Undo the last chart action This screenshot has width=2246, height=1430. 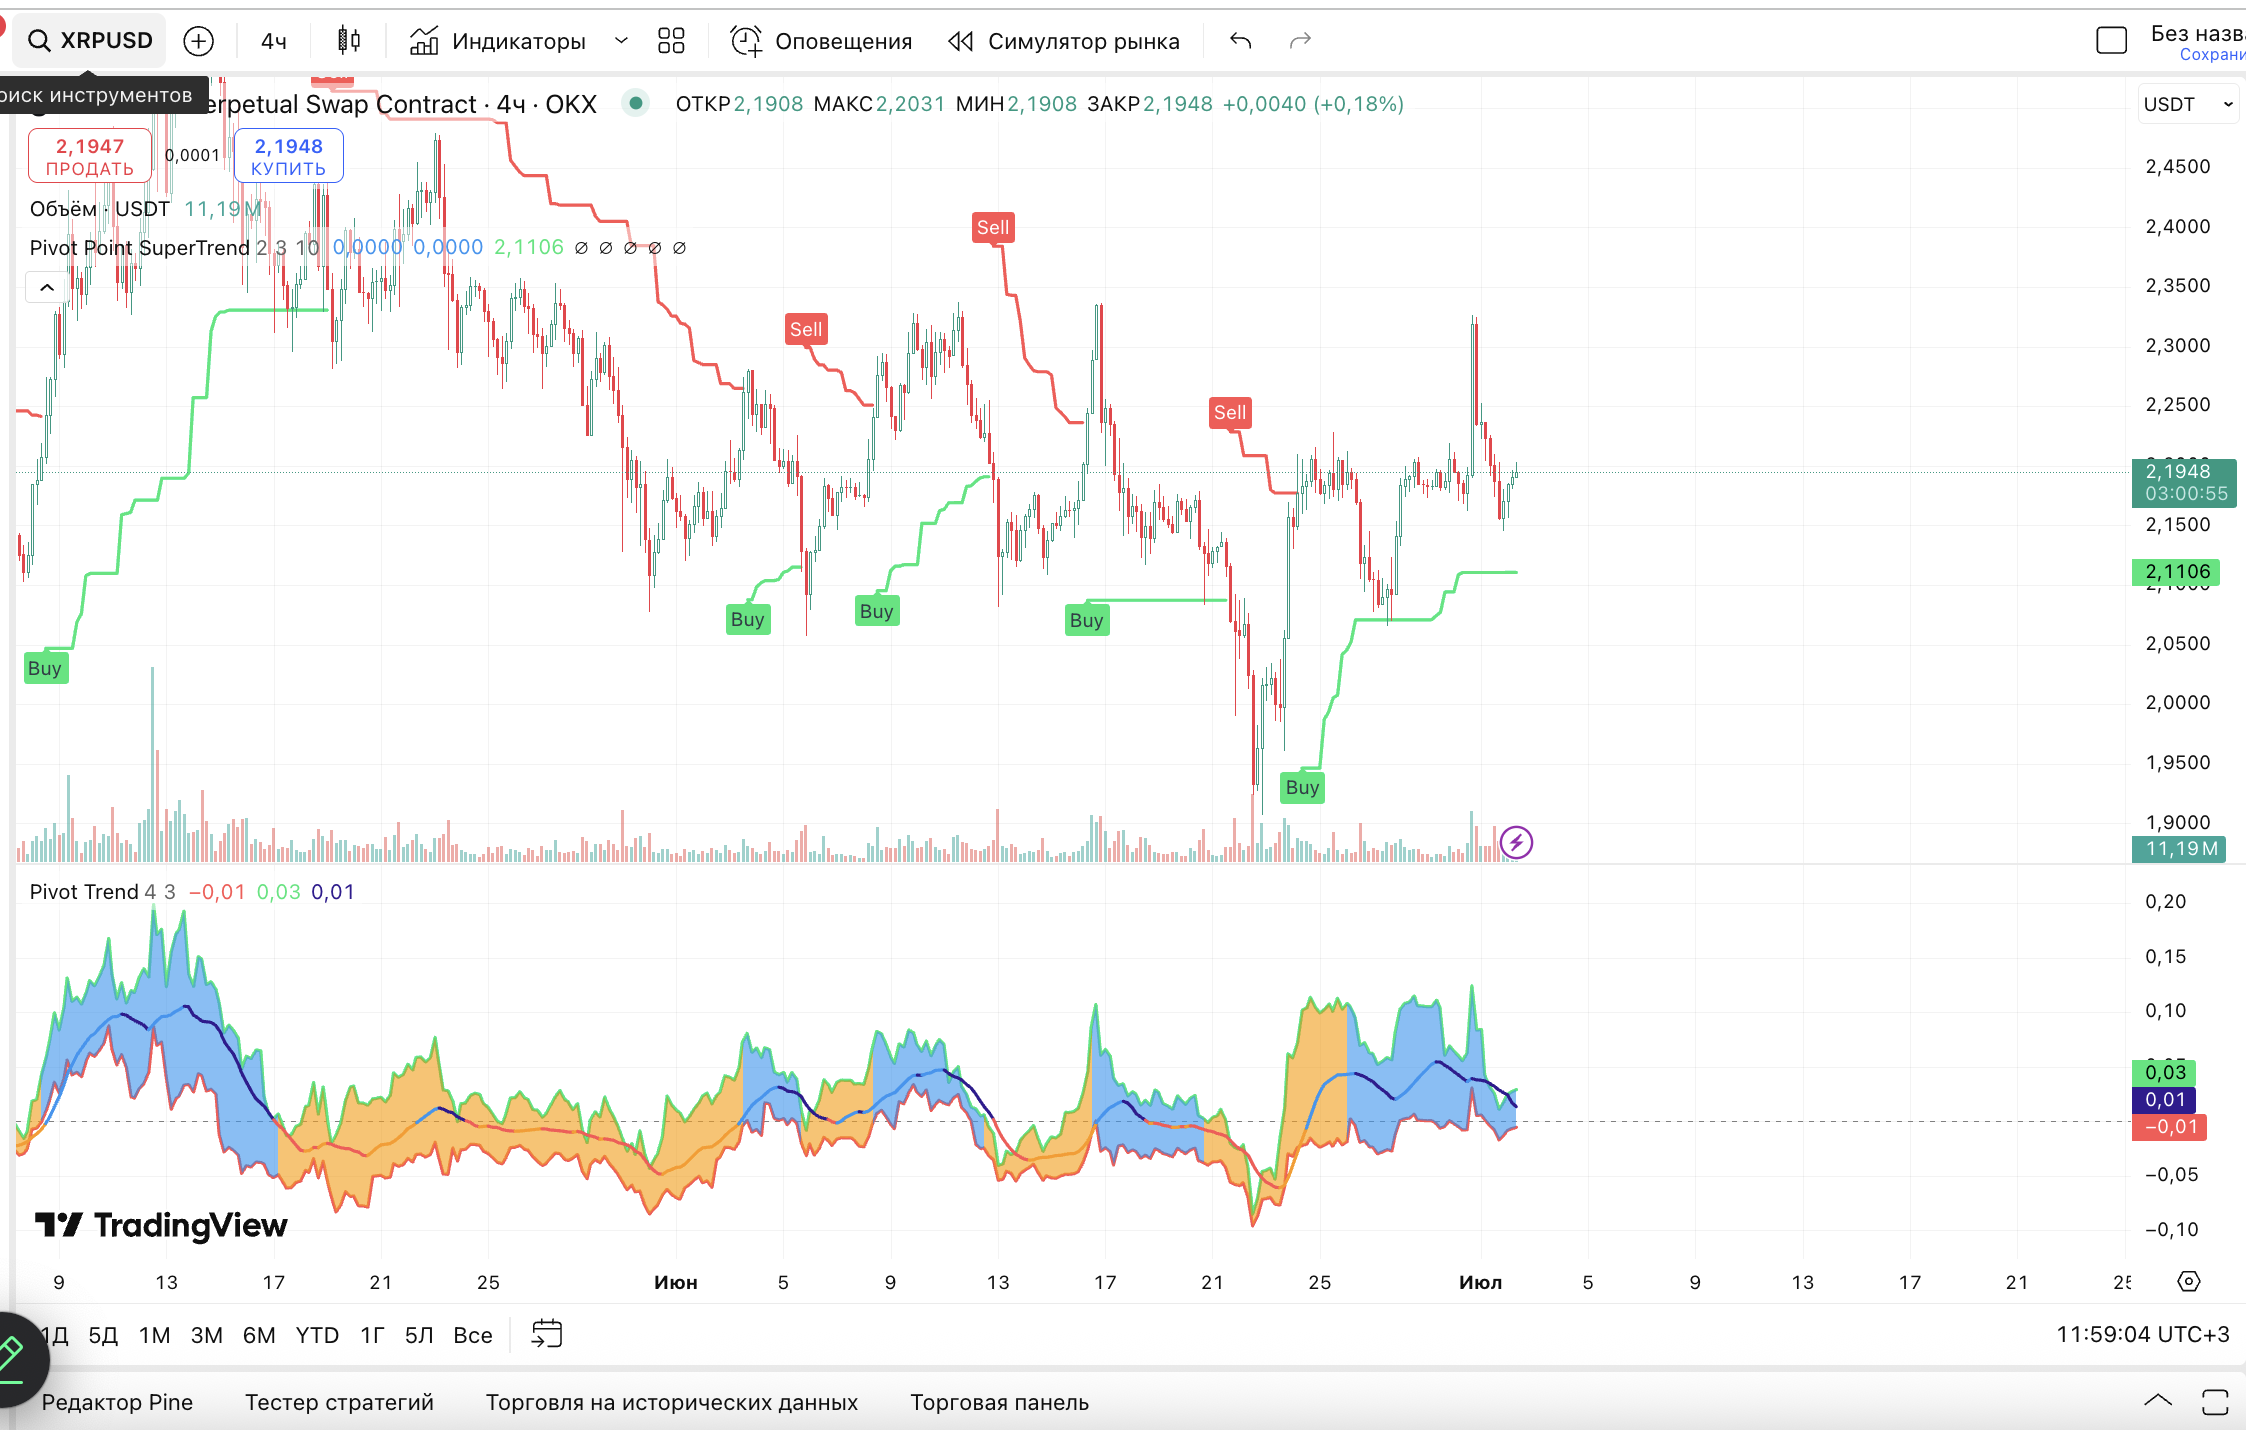click(x=1241, y=41)
